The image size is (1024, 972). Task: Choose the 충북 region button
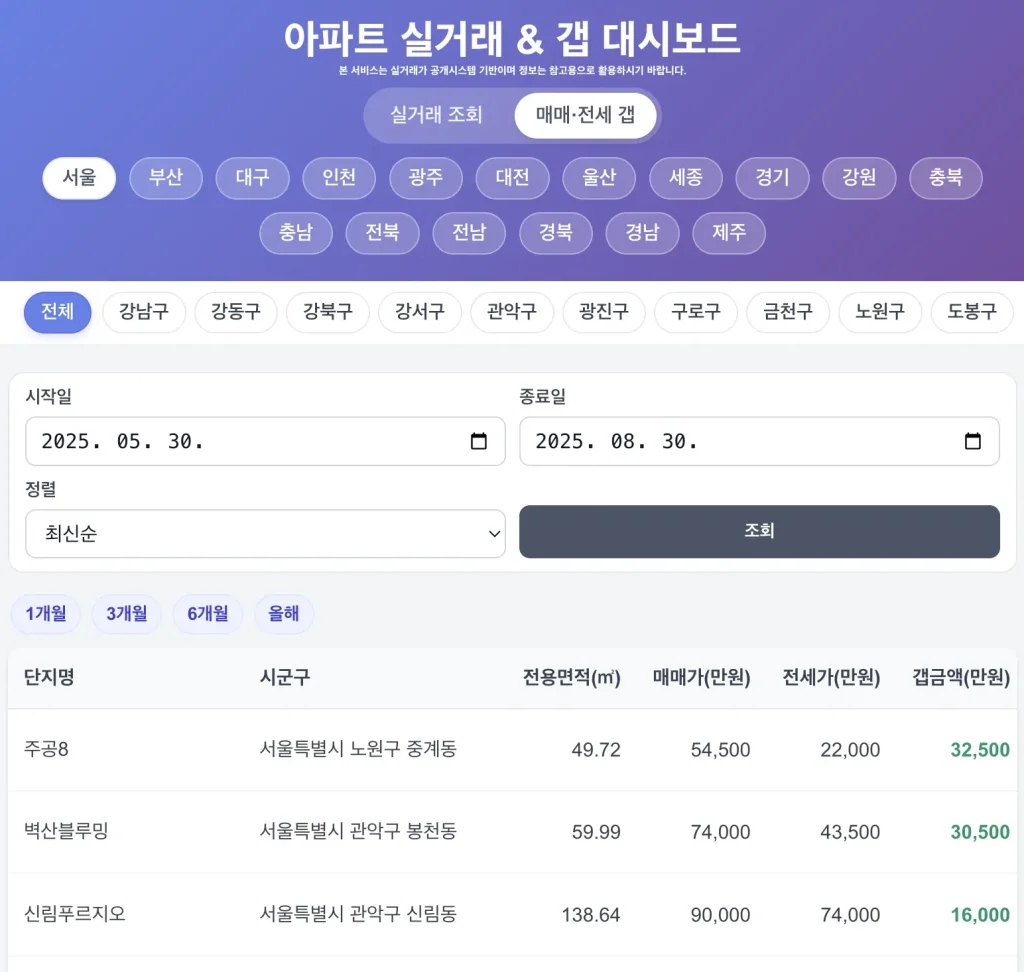coord(946,178)
